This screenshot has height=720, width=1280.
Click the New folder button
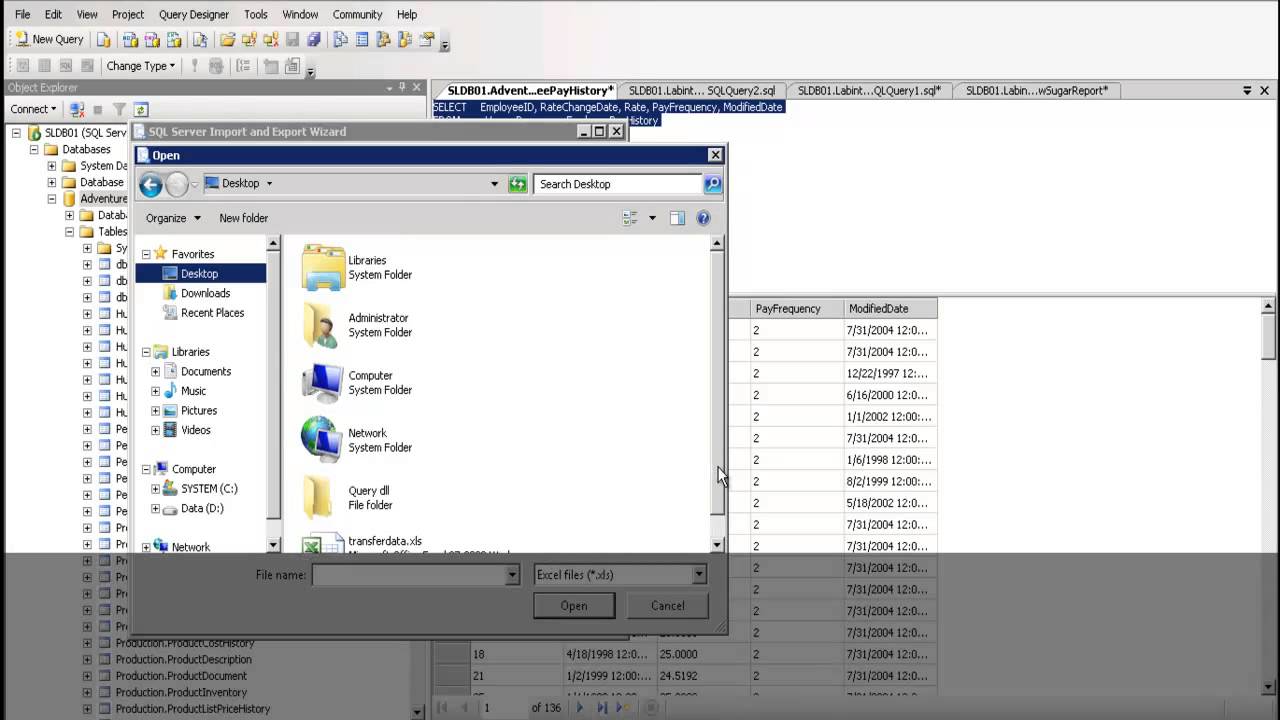click(244, 218)
